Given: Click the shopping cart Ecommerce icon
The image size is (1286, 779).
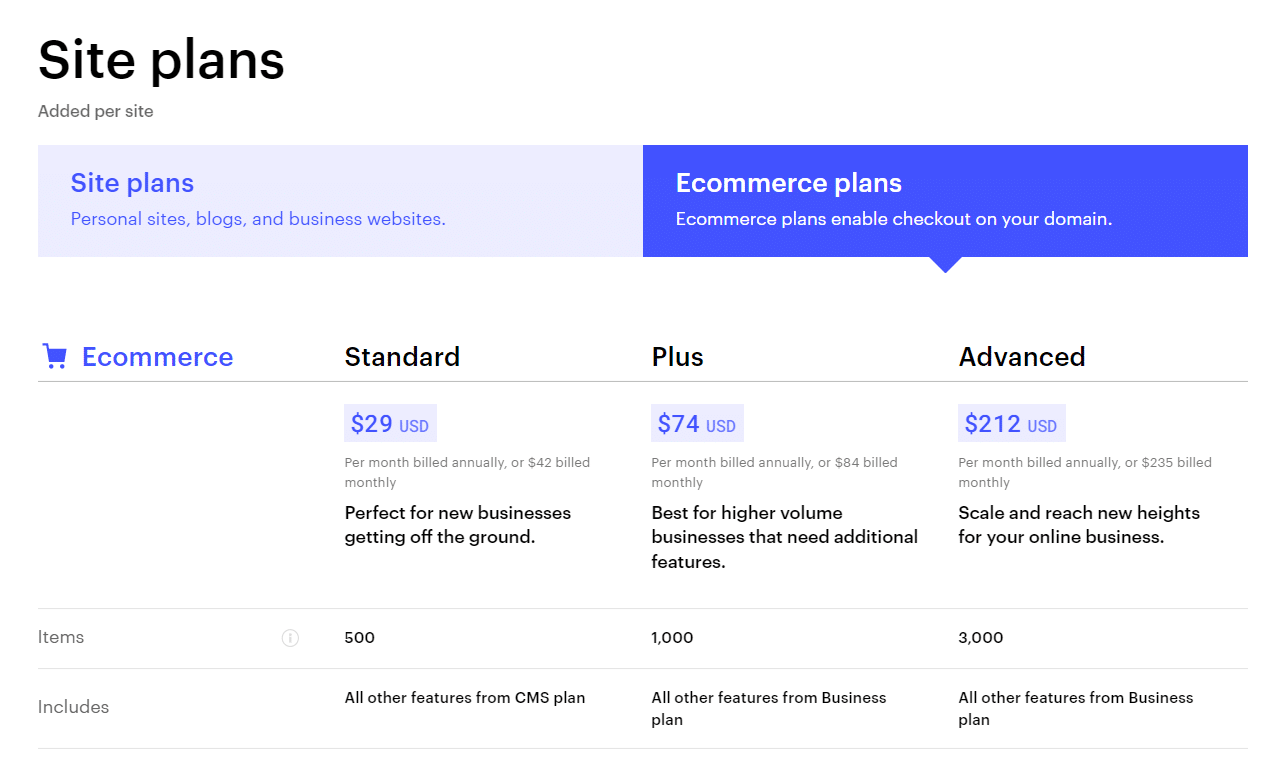Looking at the screenshot, I should pyautogui.click(x=54, y=356).
